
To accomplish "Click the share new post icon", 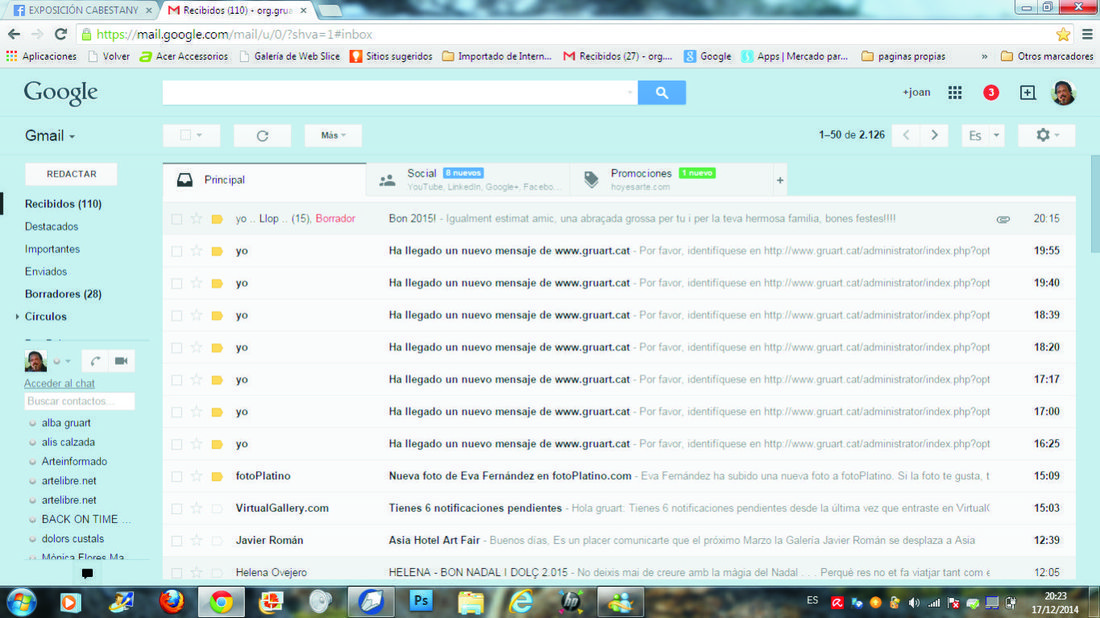I will pos(1027,93).
